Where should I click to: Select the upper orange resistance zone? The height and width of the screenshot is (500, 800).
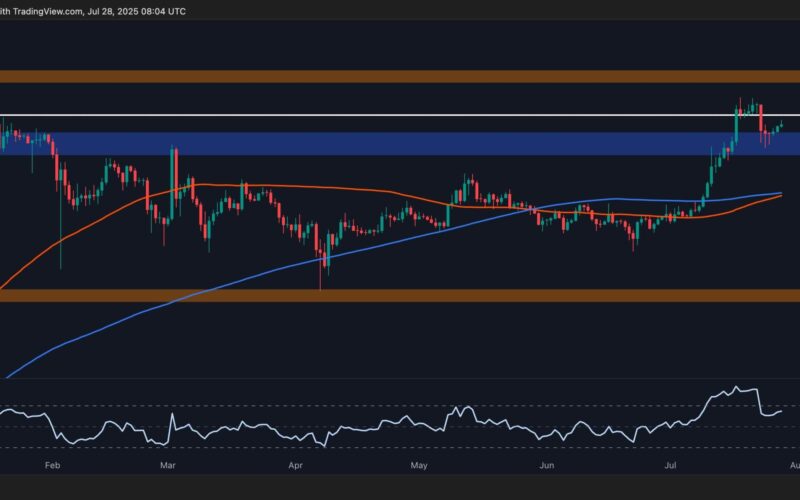[400, 76]
